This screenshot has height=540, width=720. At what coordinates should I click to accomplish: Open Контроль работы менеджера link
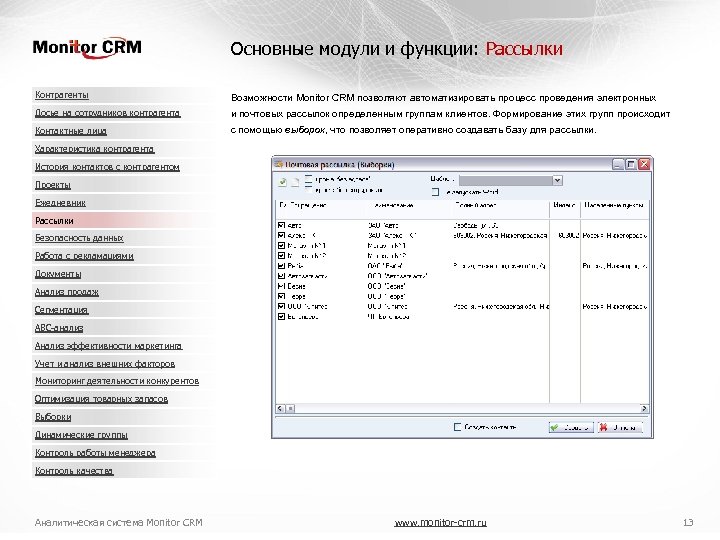point(95,453)
